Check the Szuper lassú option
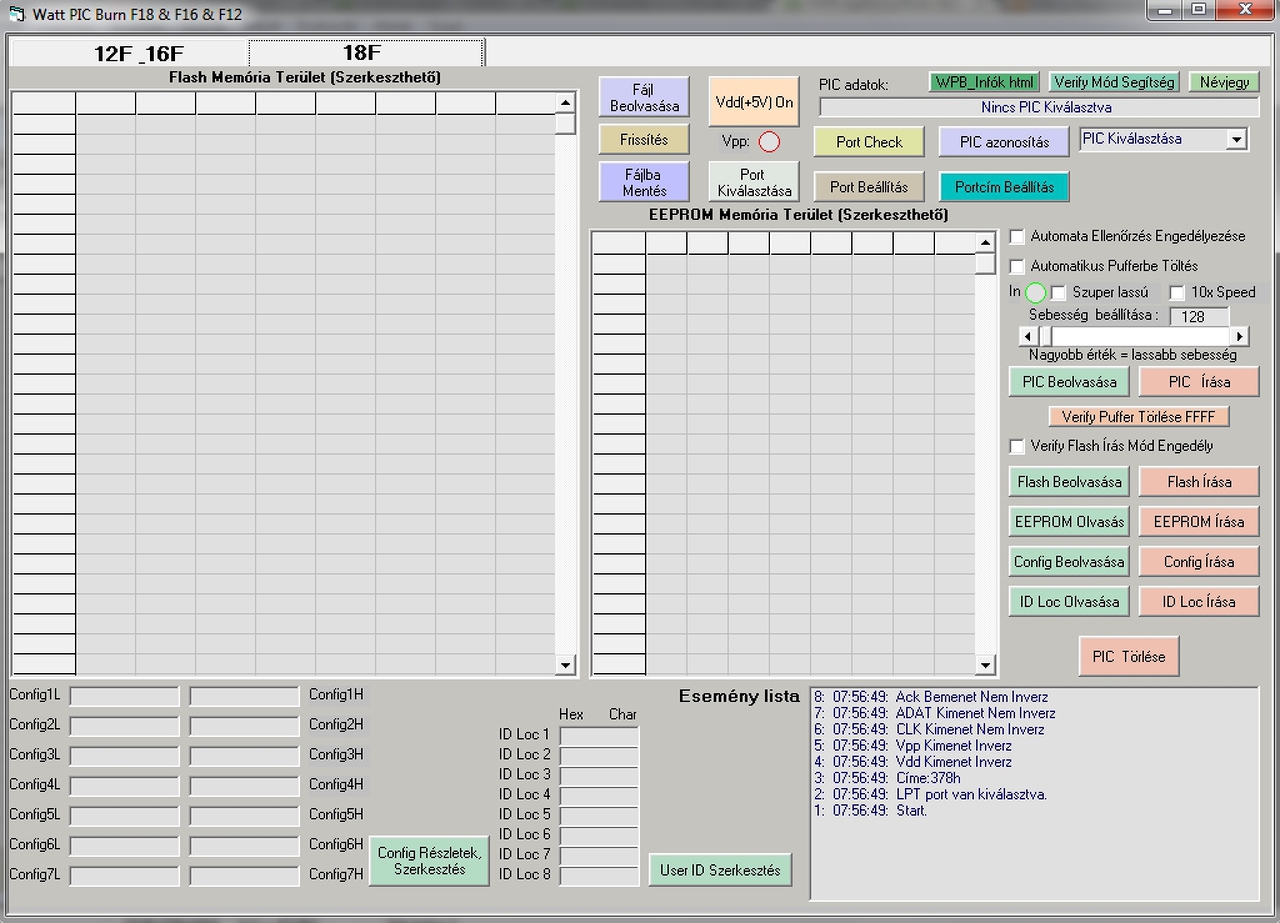1280x923 pixels. pos(1058,293)
